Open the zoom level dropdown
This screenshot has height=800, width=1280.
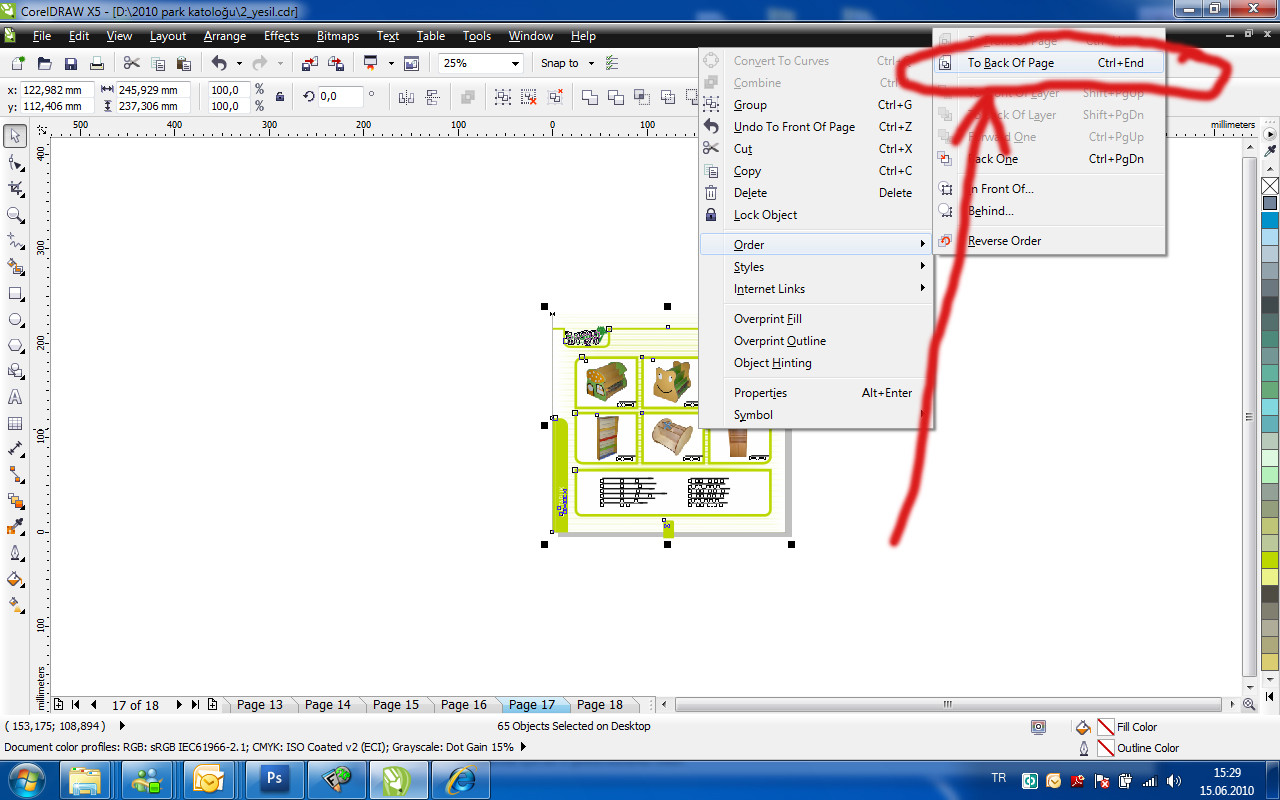pyautogui.click(x=516, y=64)
